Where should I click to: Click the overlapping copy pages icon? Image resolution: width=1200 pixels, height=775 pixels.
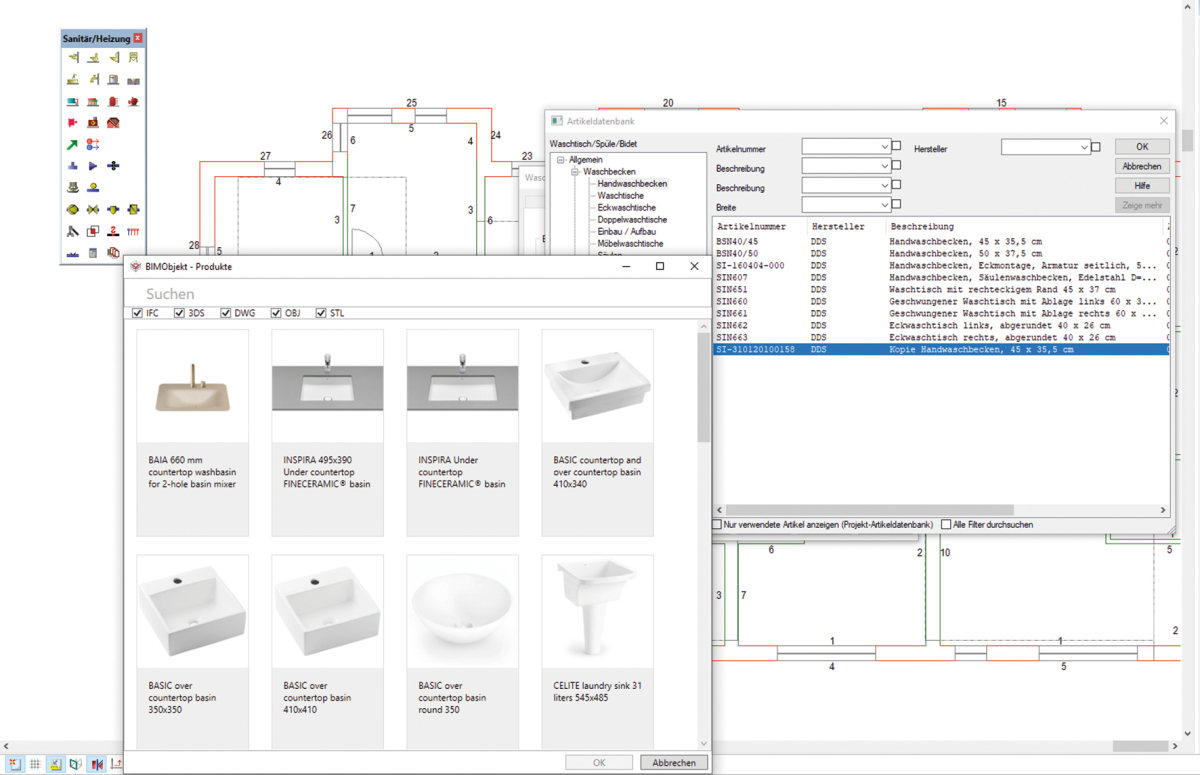(113, 253)
